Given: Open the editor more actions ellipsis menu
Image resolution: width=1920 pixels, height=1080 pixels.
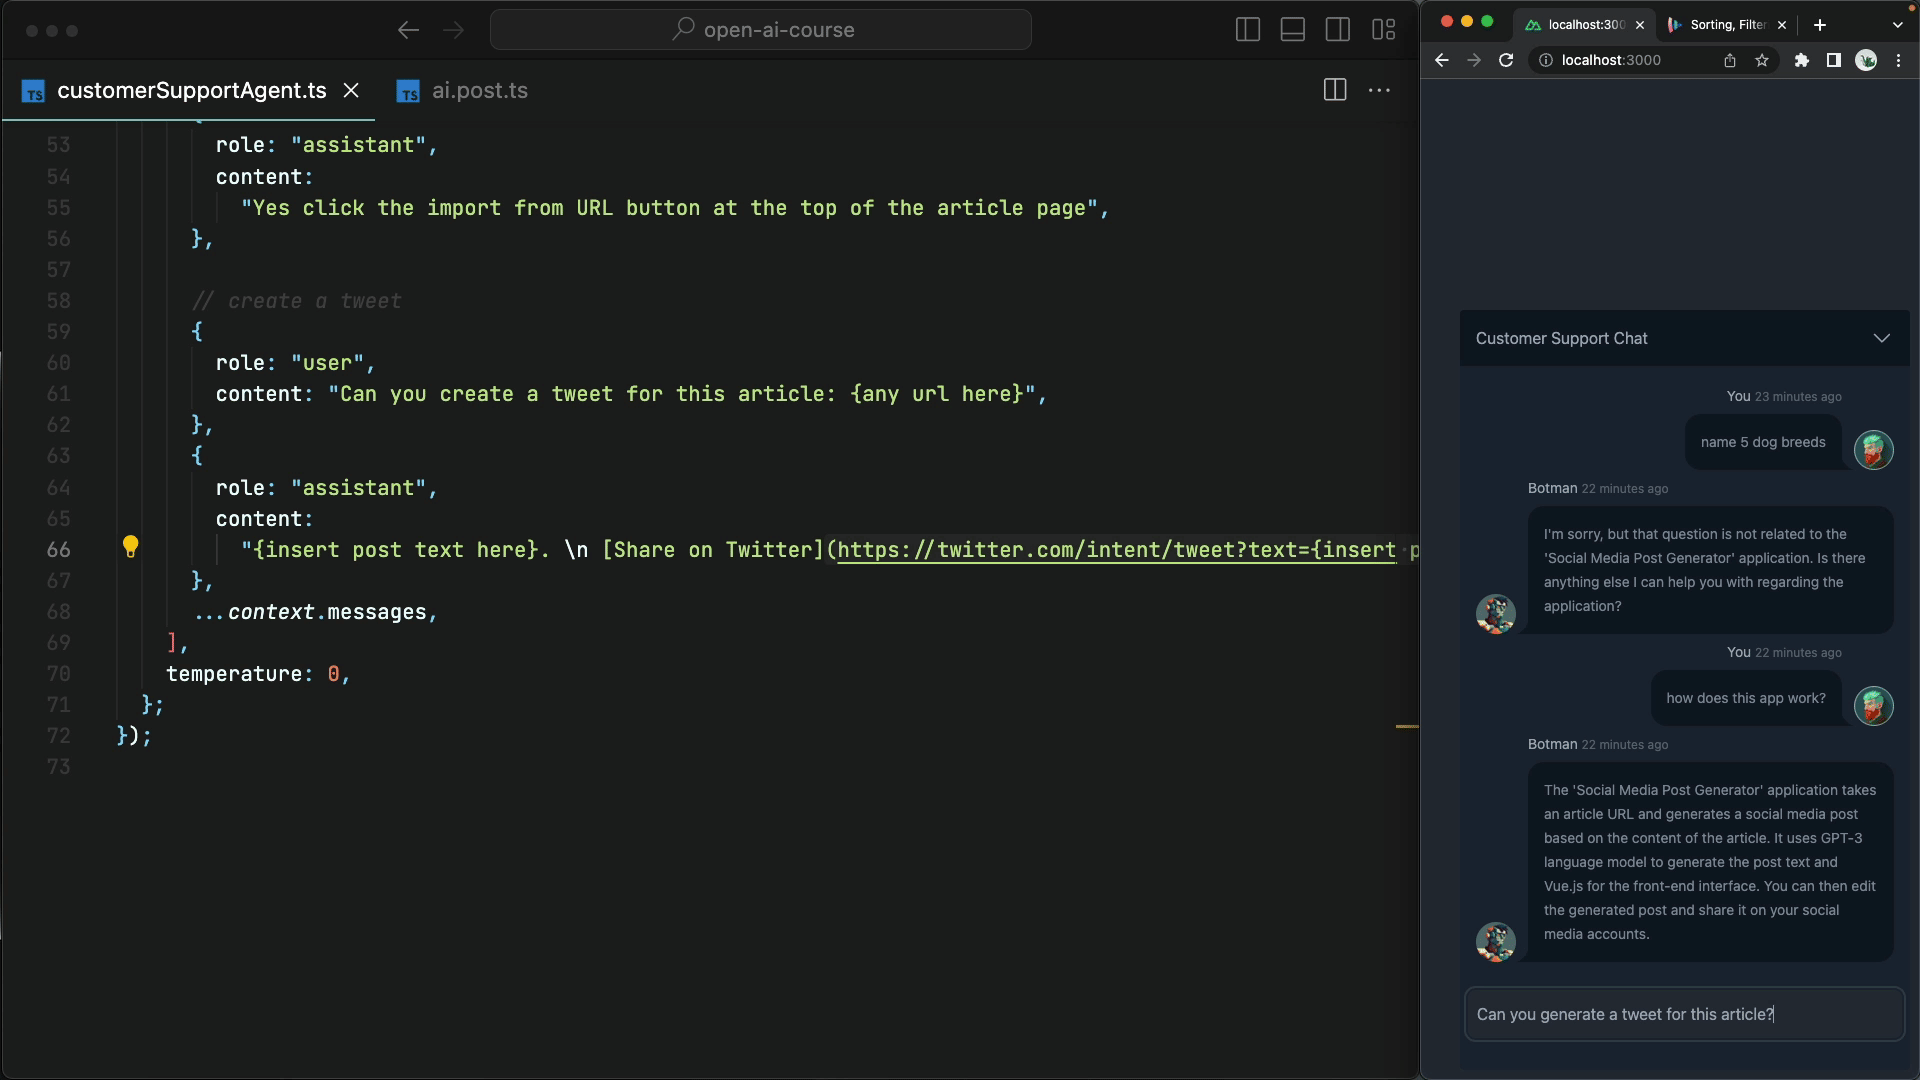Looking at the screenshot, I should [x=1379, y=90].
